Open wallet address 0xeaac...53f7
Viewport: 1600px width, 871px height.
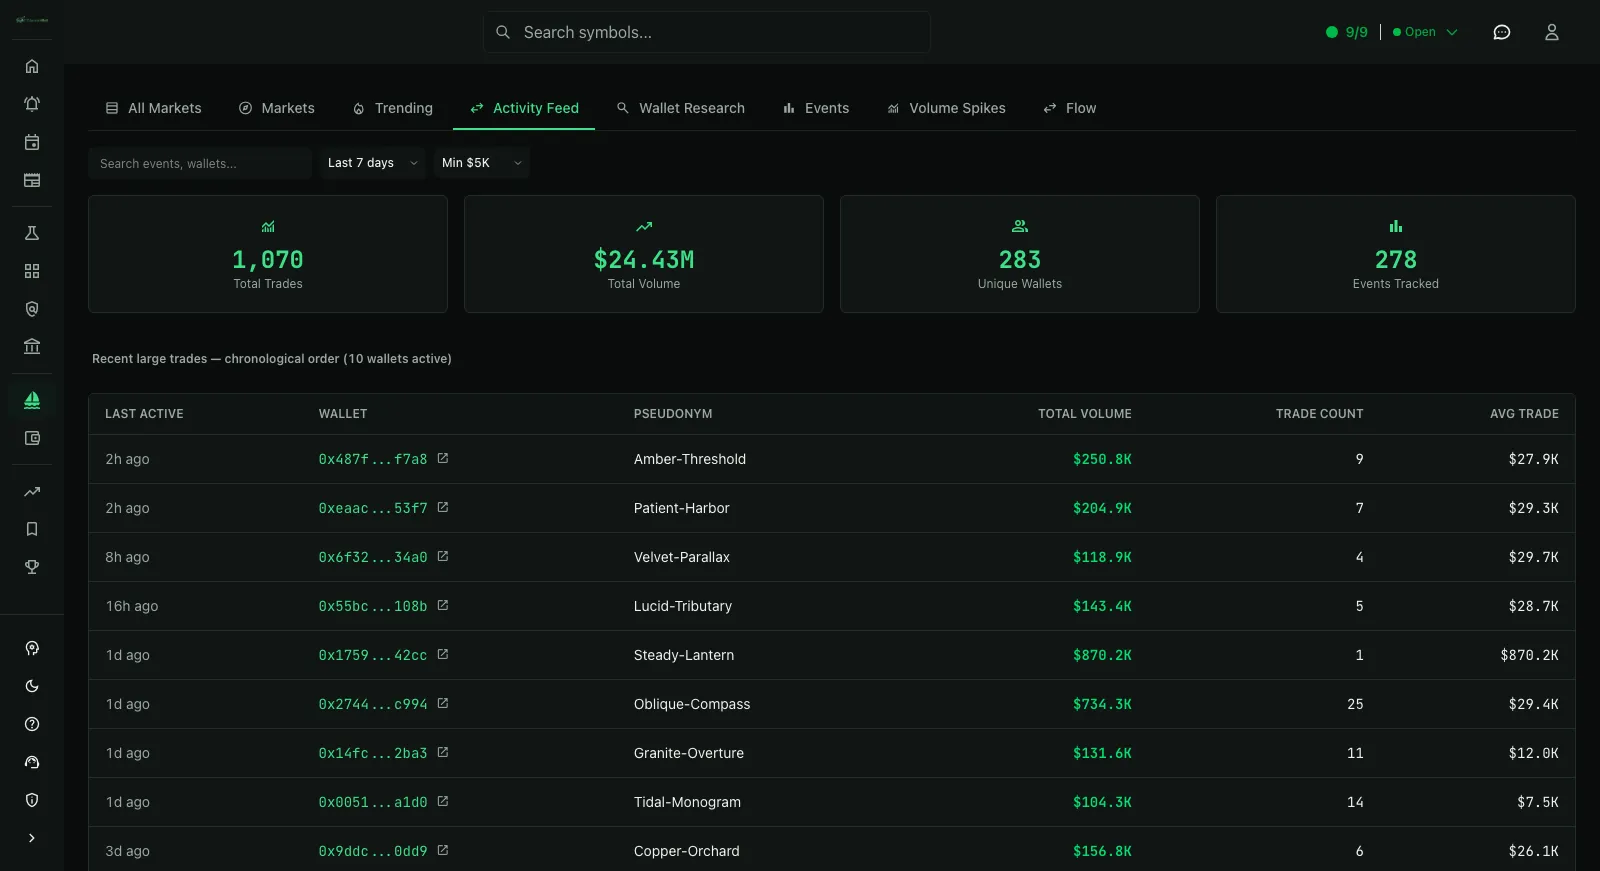pos(373,508)
